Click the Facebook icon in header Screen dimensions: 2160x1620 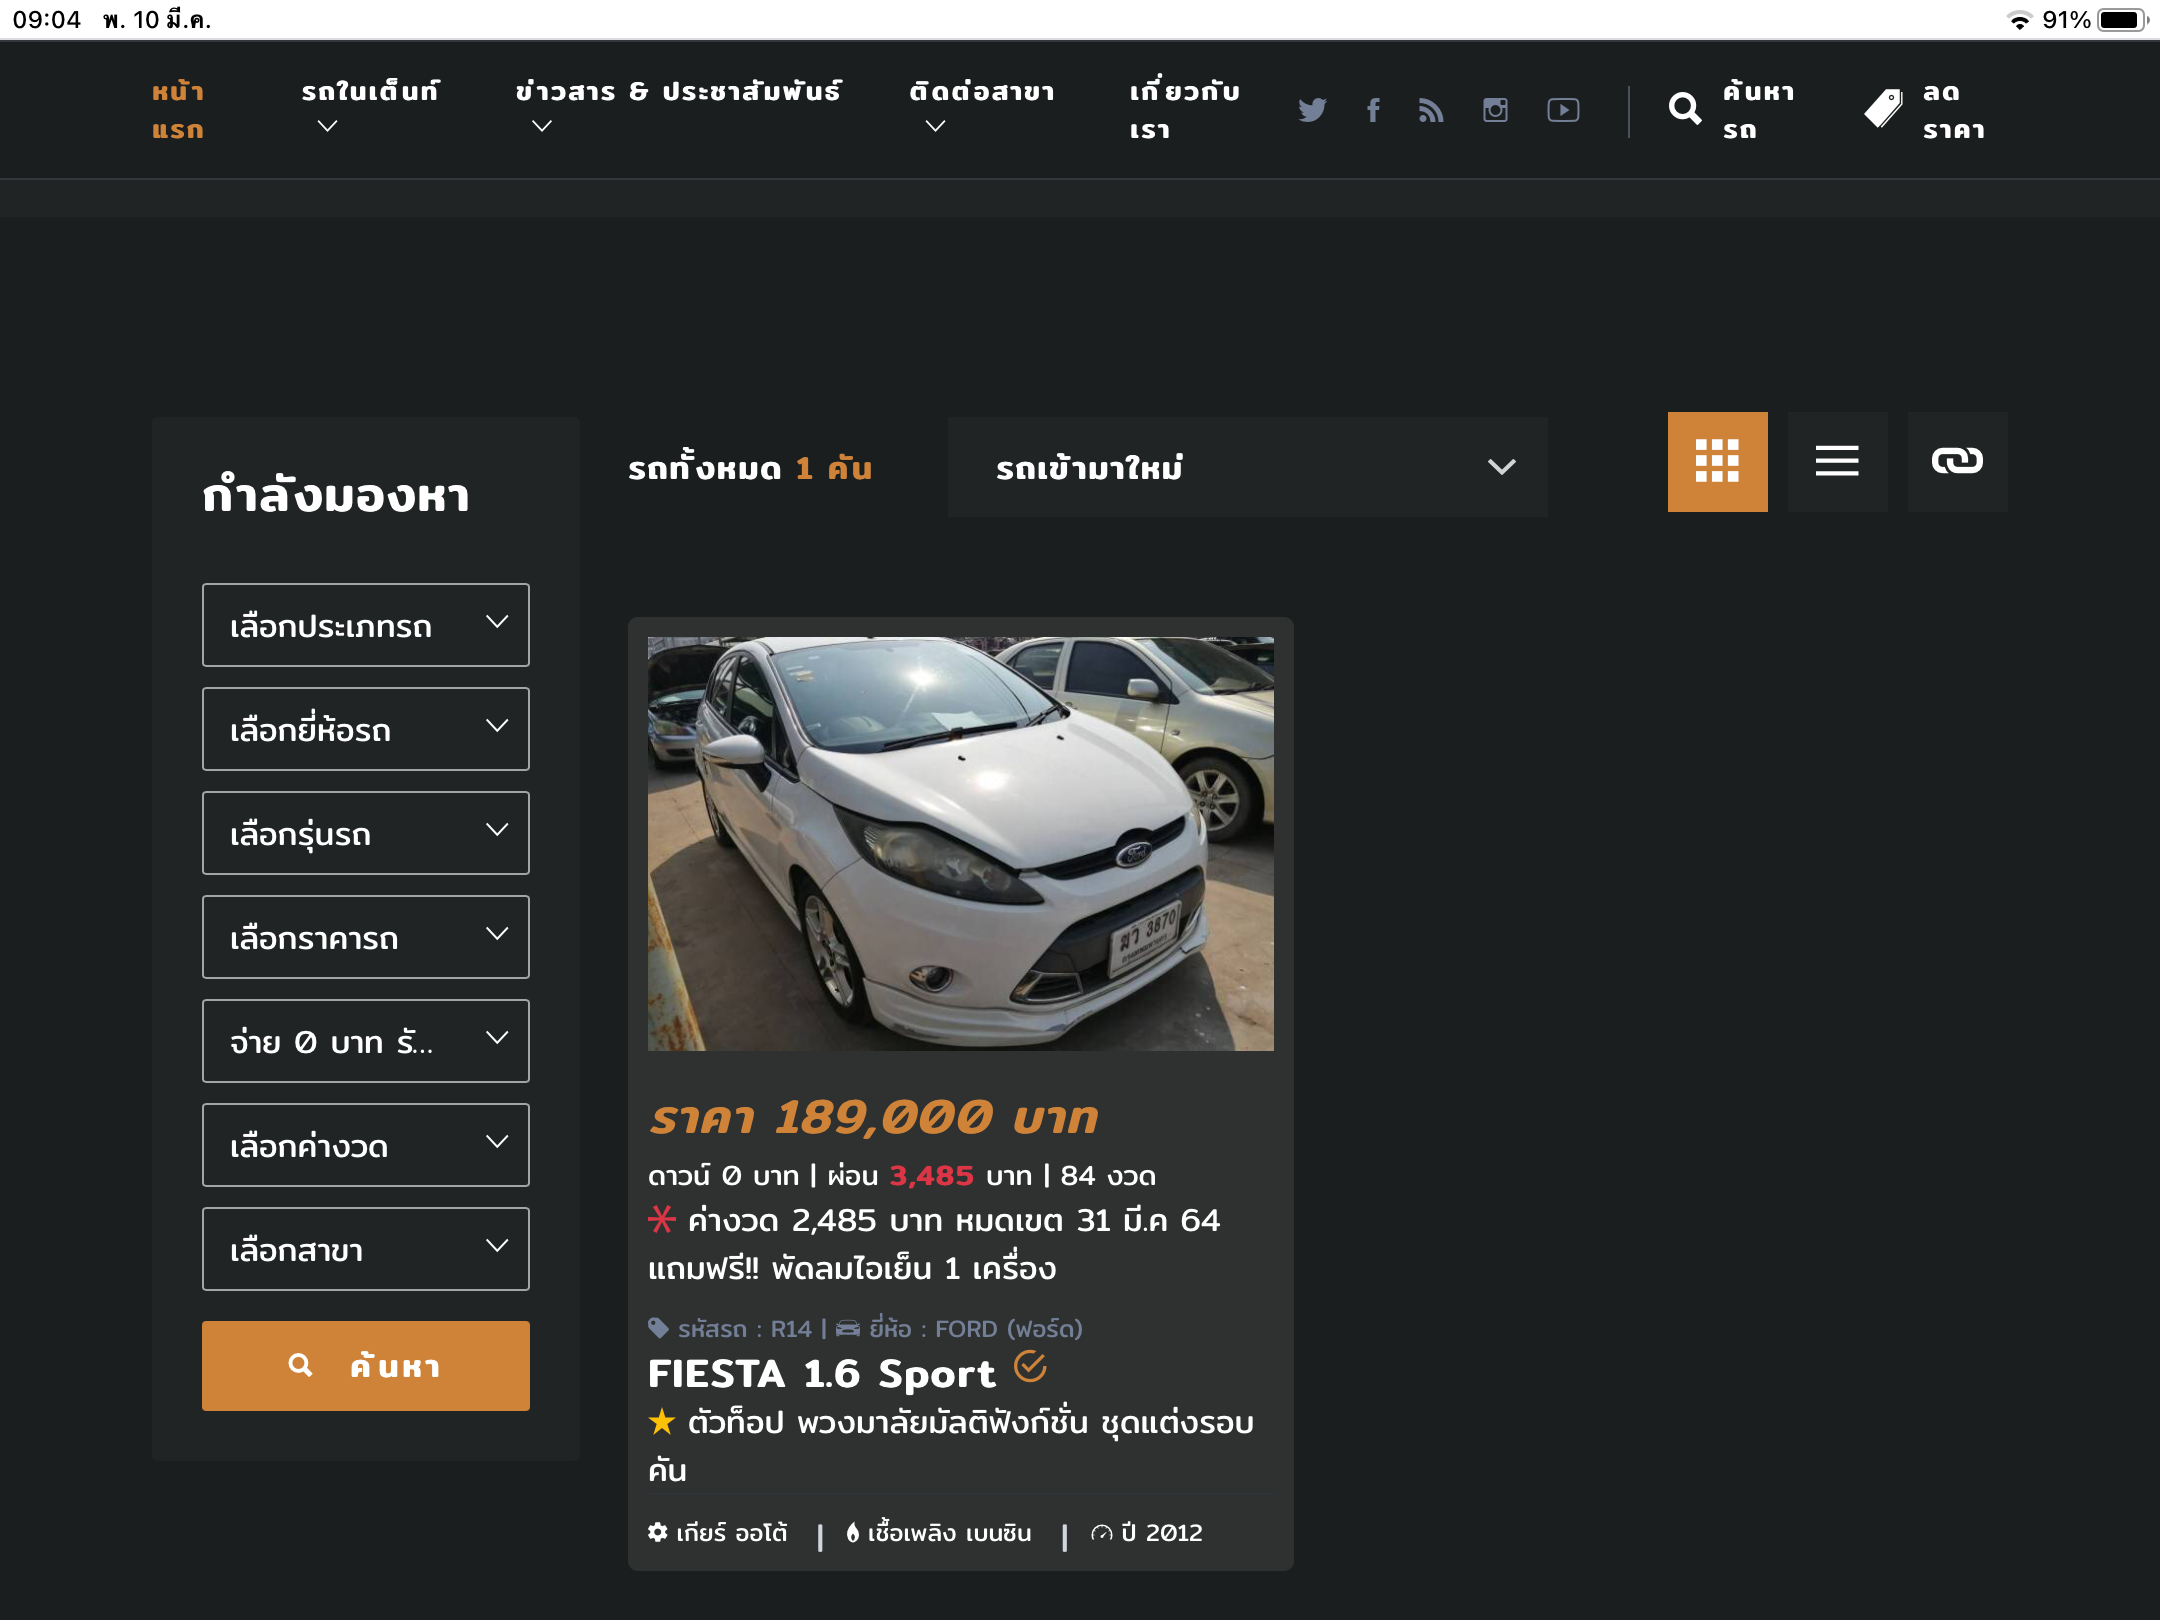point(1373,110)
